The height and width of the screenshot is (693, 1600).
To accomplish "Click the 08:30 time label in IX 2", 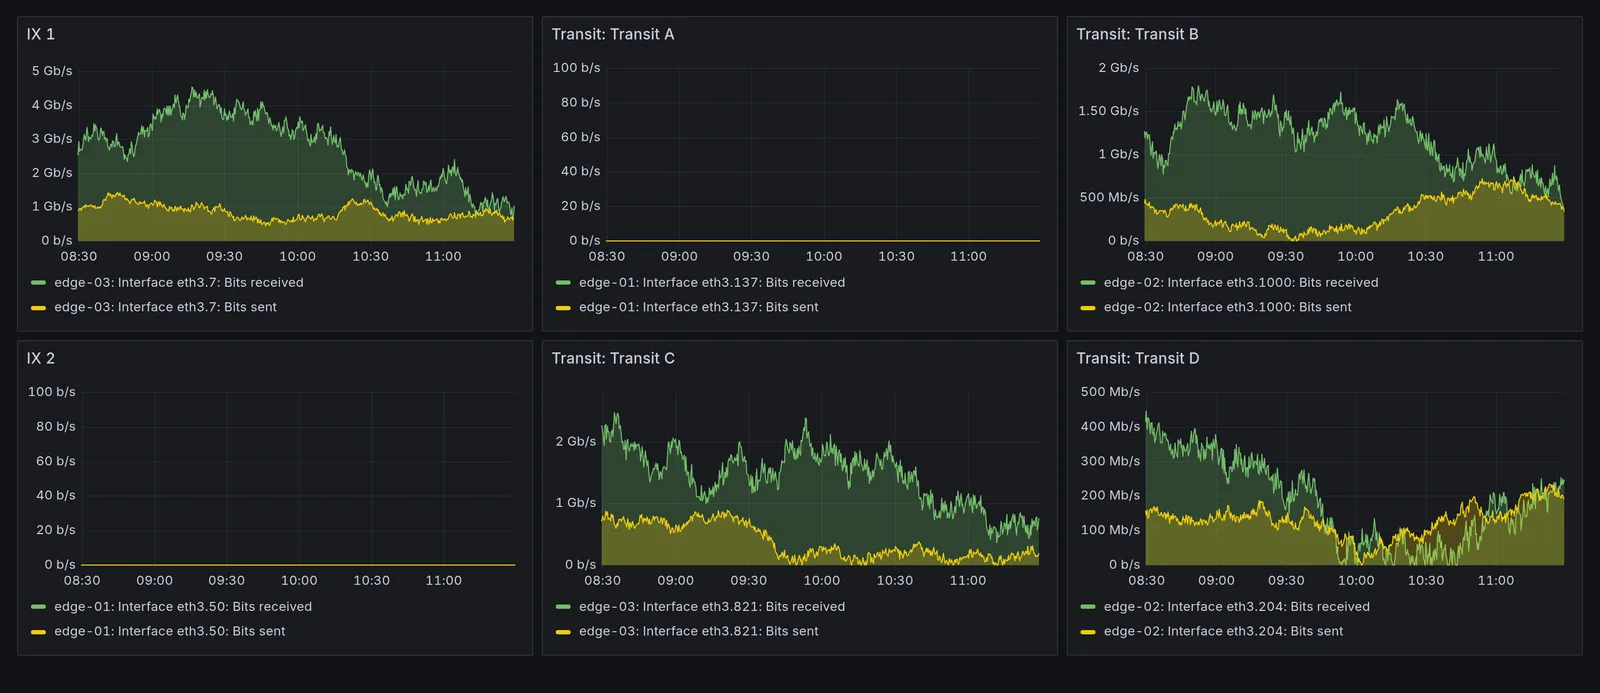I will tap(82, 581).
